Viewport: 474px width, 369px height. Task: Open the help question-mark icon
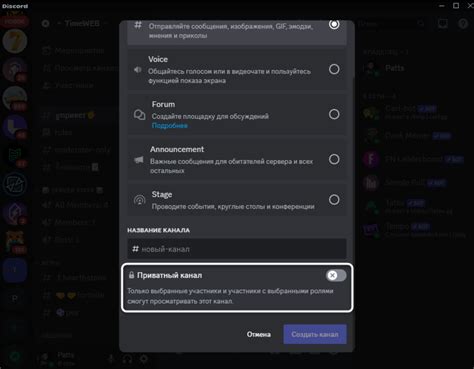coord(463,23)
